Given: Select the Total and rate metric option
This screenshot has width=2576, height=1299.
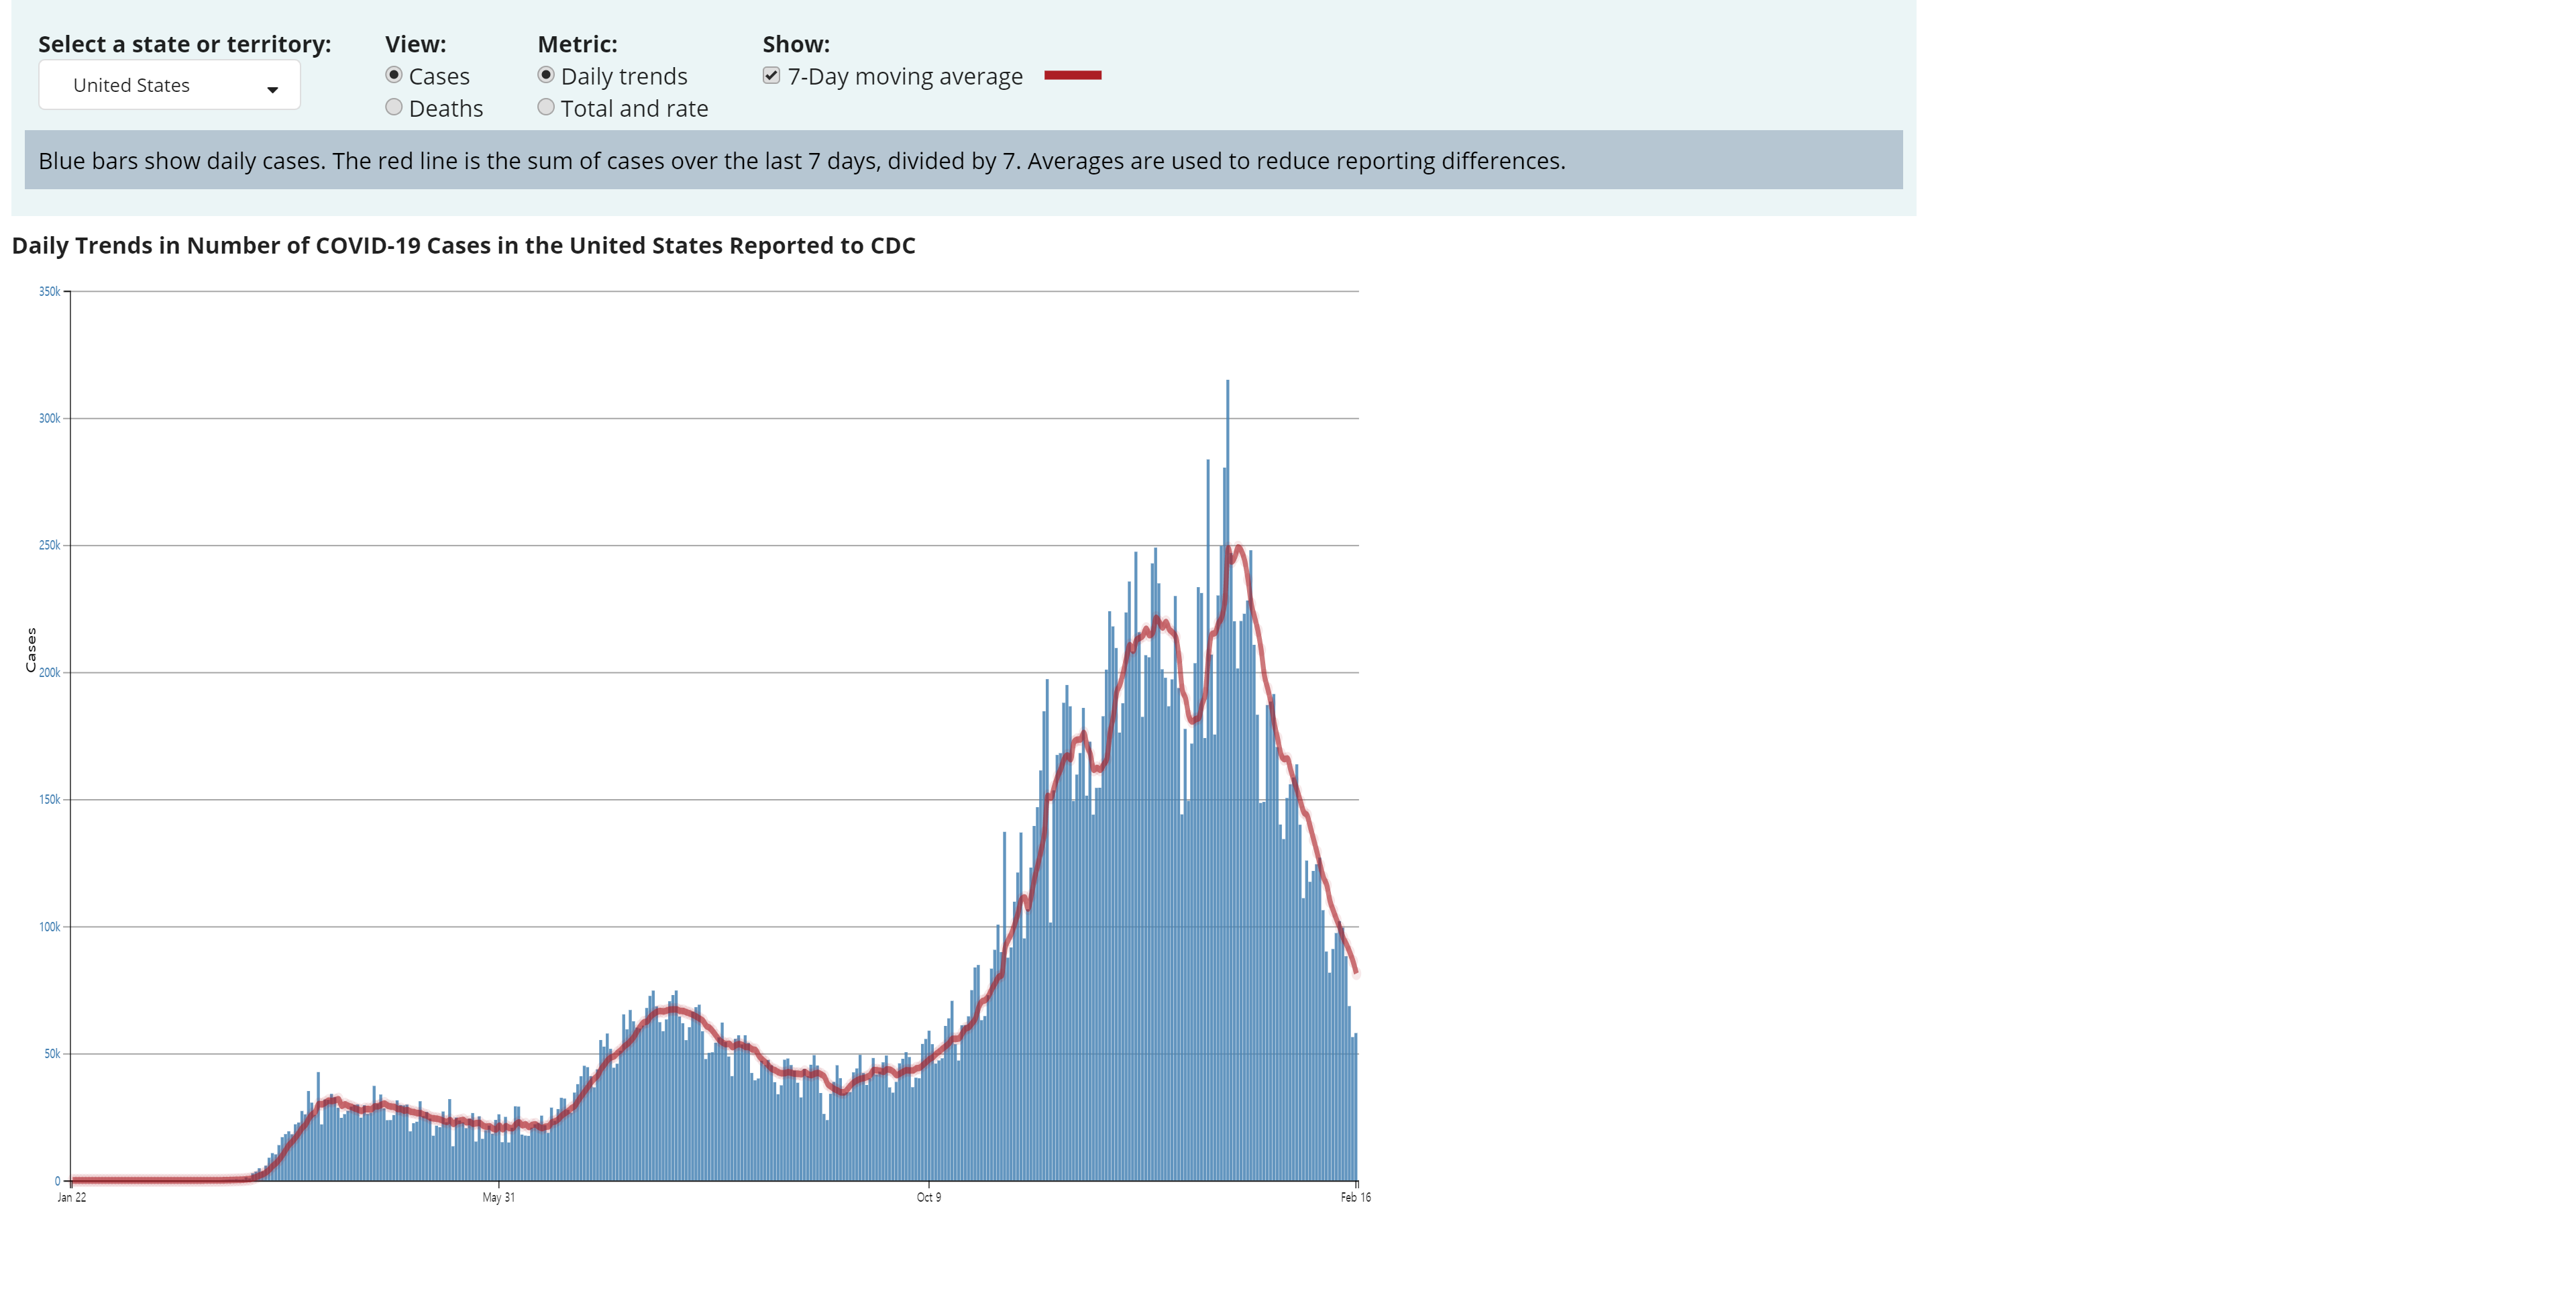Looking at the screenshot, I should click(x=546, y=107).
